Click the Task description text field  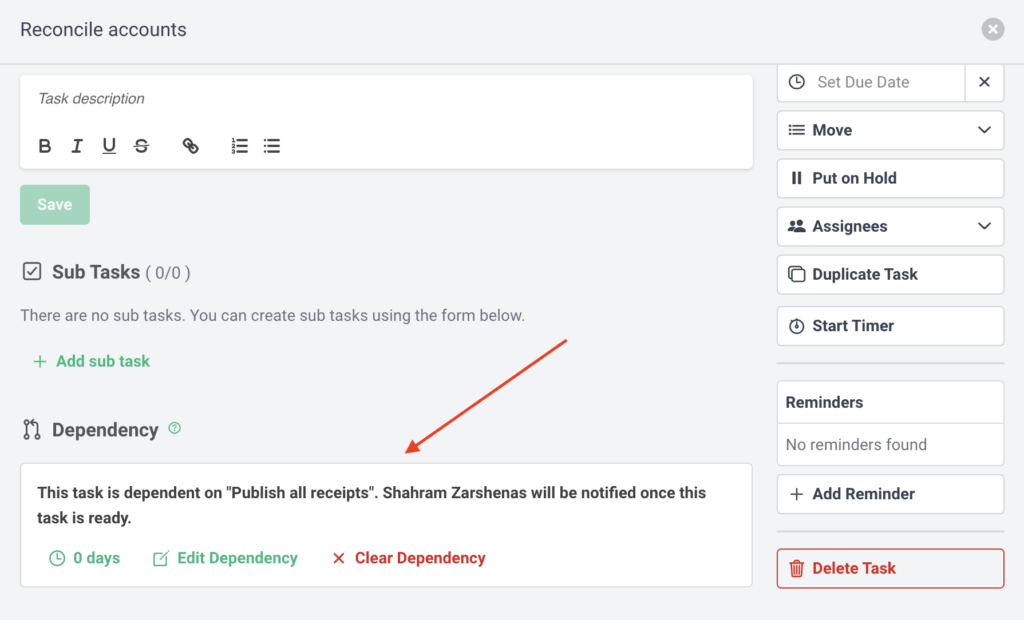pos(385,99)
